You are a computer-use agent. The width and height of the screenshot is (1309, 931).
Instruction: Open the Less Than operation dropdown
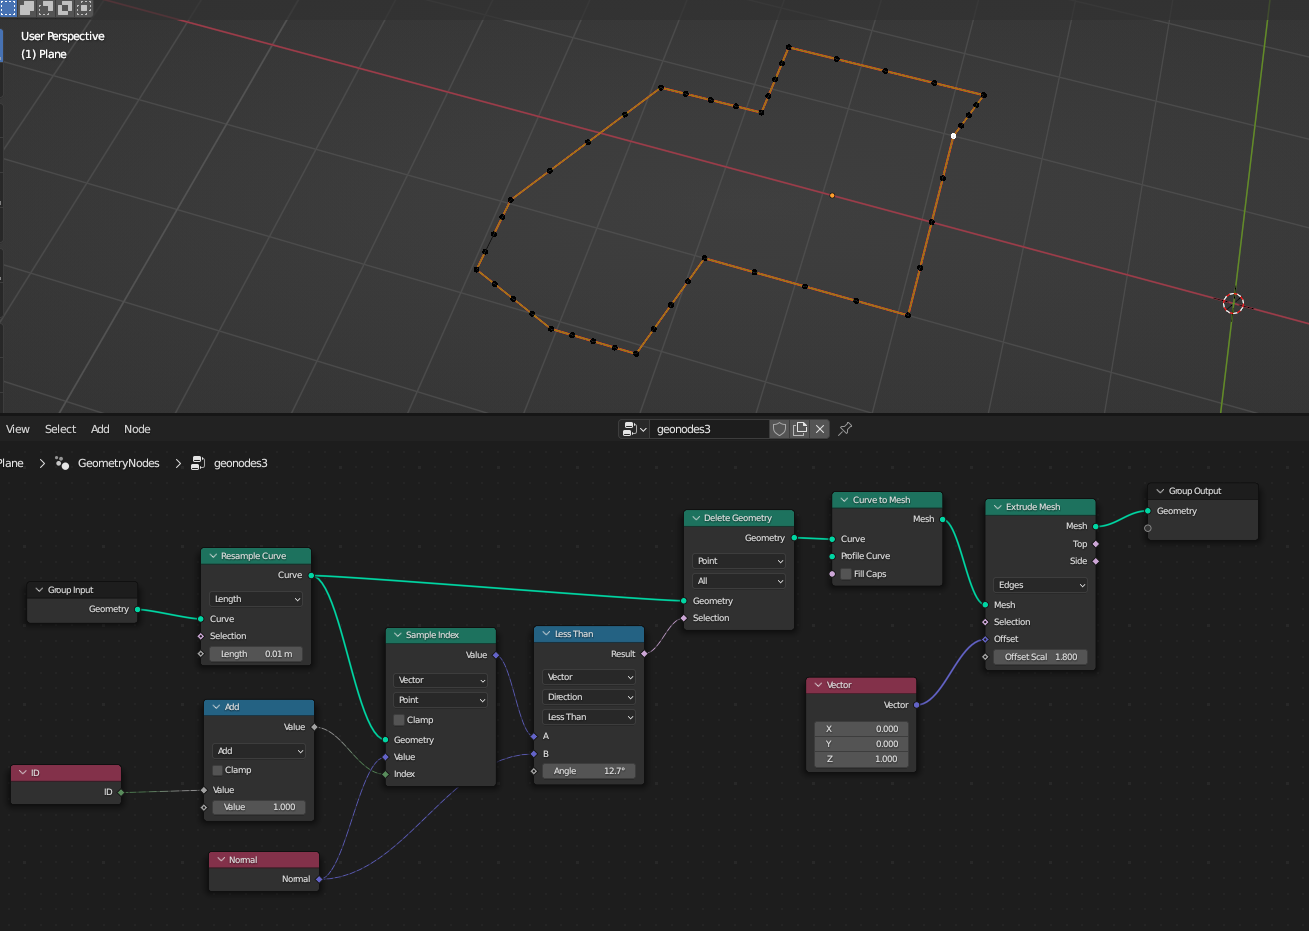[589, 717]
